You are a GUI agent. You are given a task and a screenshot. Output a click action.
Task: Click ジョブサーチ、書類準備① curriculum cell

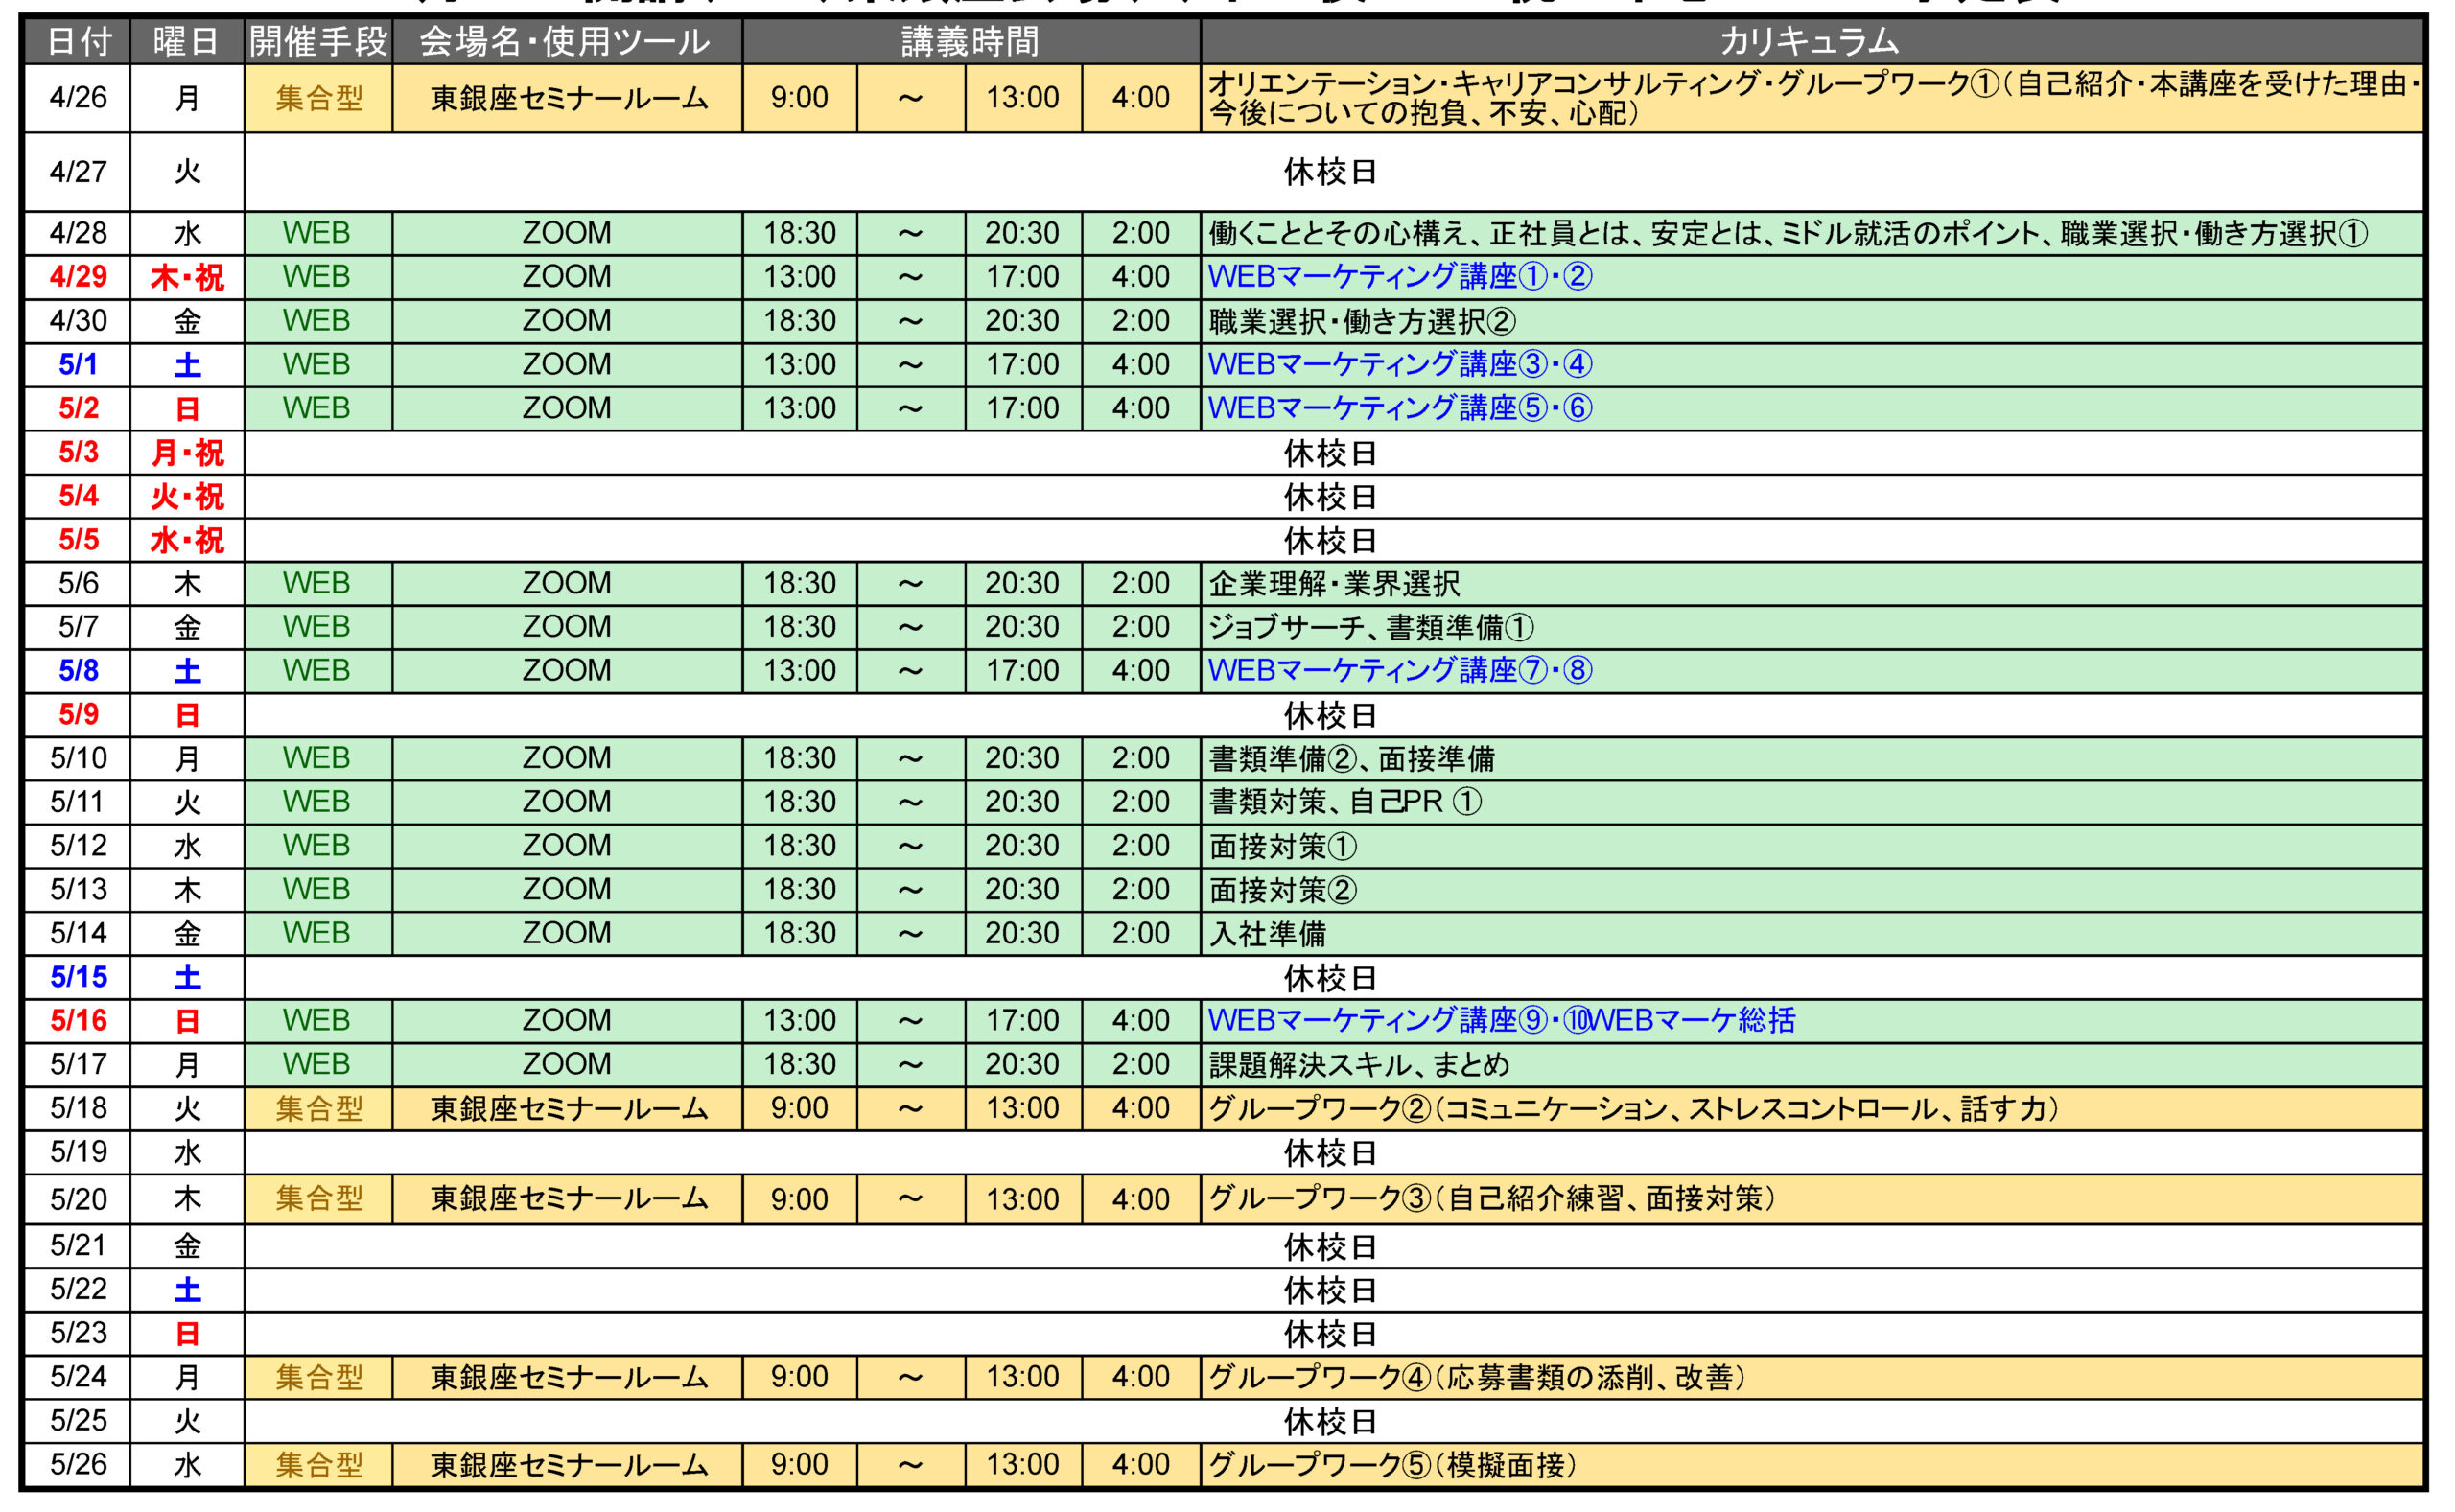[1811, 627]
